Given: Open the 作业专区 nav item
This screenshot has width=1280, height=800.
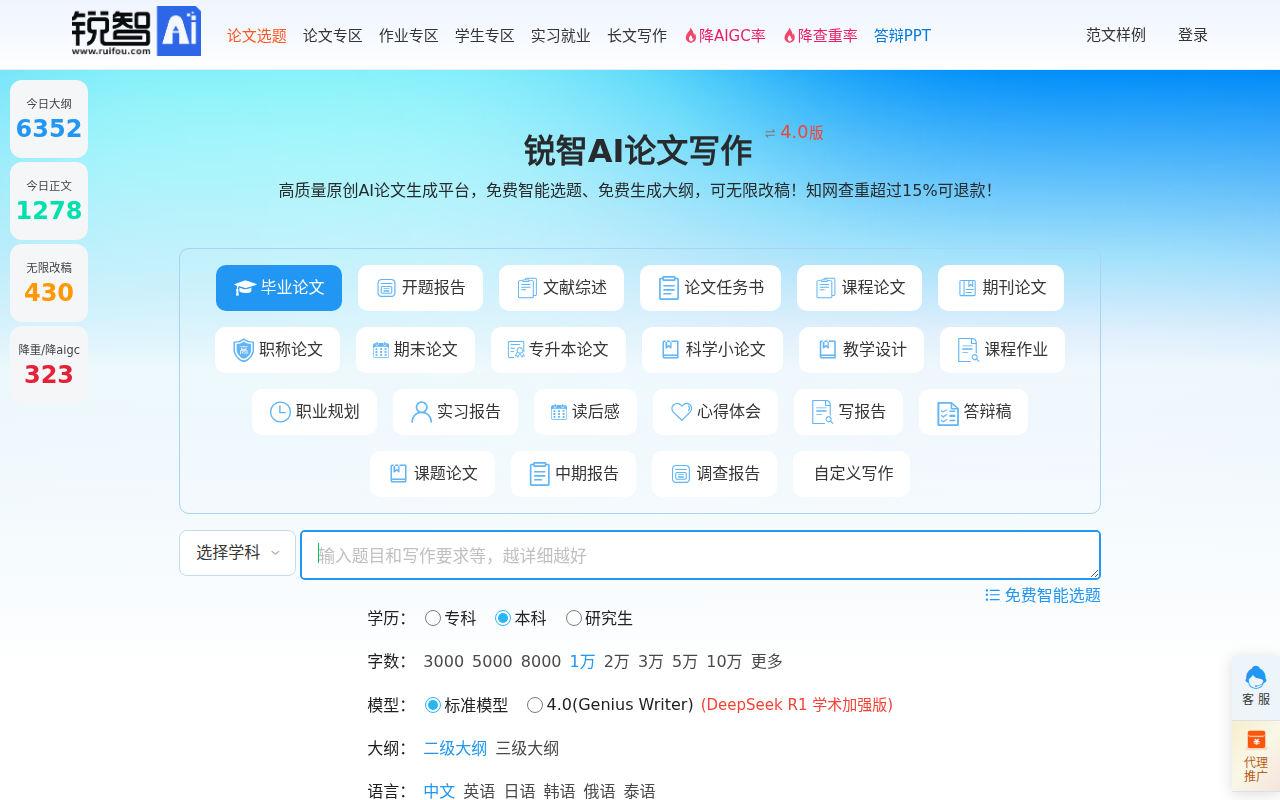Looking at the screenshot, I should point(409,36).
